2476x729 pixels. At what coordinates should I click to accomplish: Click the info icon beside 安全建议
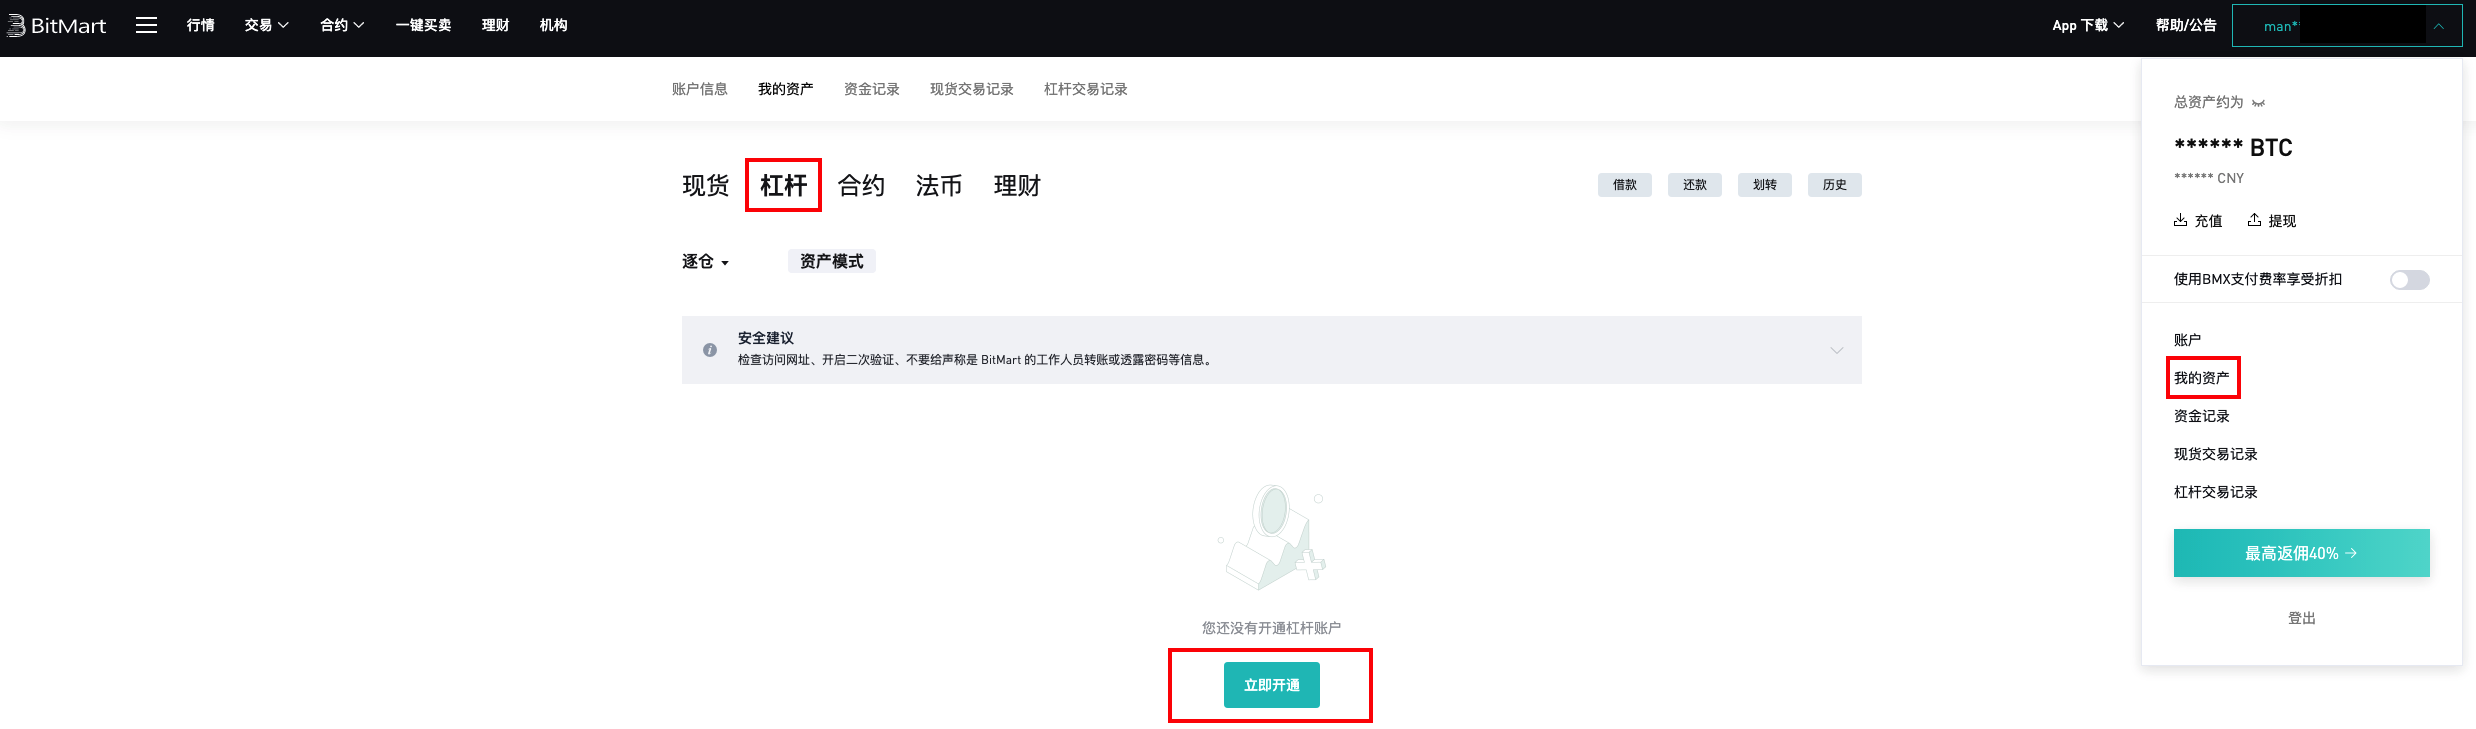[x=710, y=350]
